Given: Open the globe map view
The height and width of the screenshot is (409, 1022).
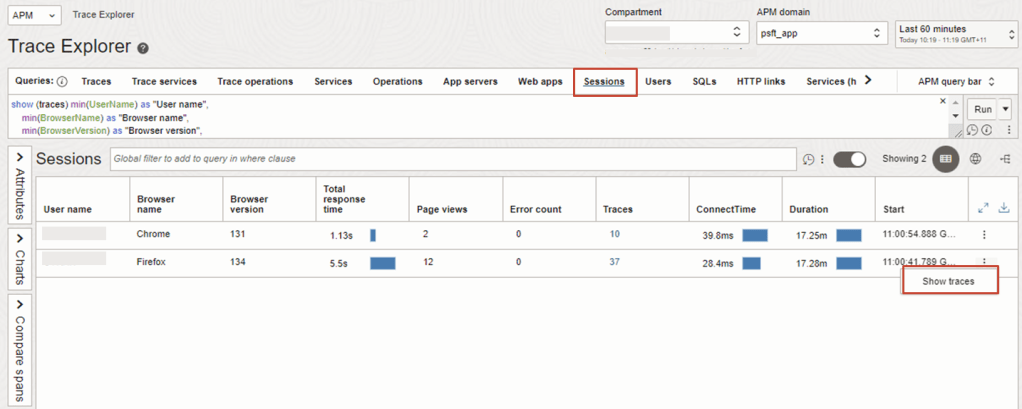Looking at the screenshot, I should [976, 159].
